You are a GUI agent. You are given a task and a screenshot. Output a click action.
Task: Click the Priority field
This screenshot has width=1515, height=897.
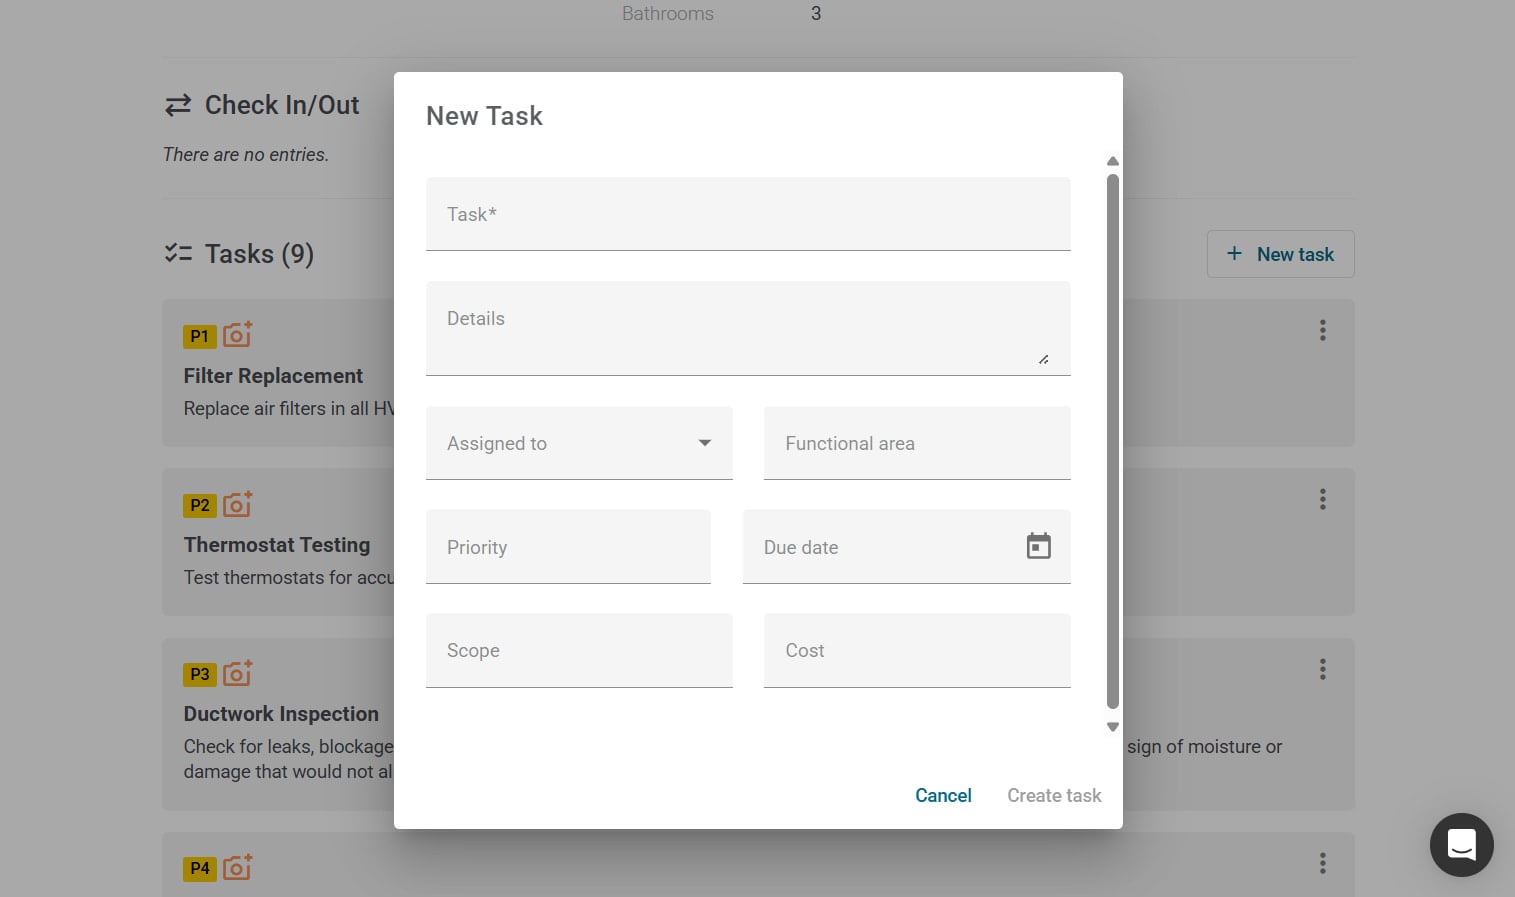tap(568, 547)
